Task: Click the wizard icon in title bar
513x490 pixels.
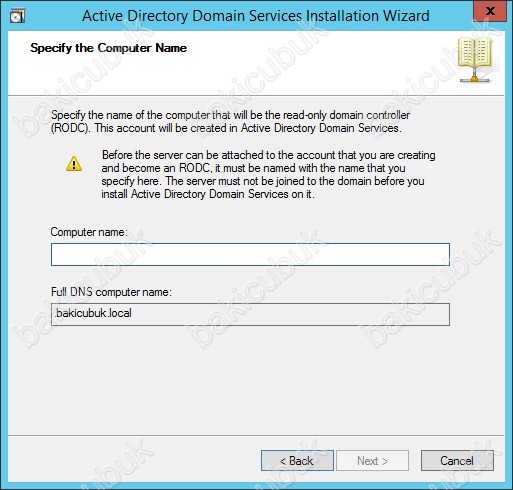Action: [17, 16]
